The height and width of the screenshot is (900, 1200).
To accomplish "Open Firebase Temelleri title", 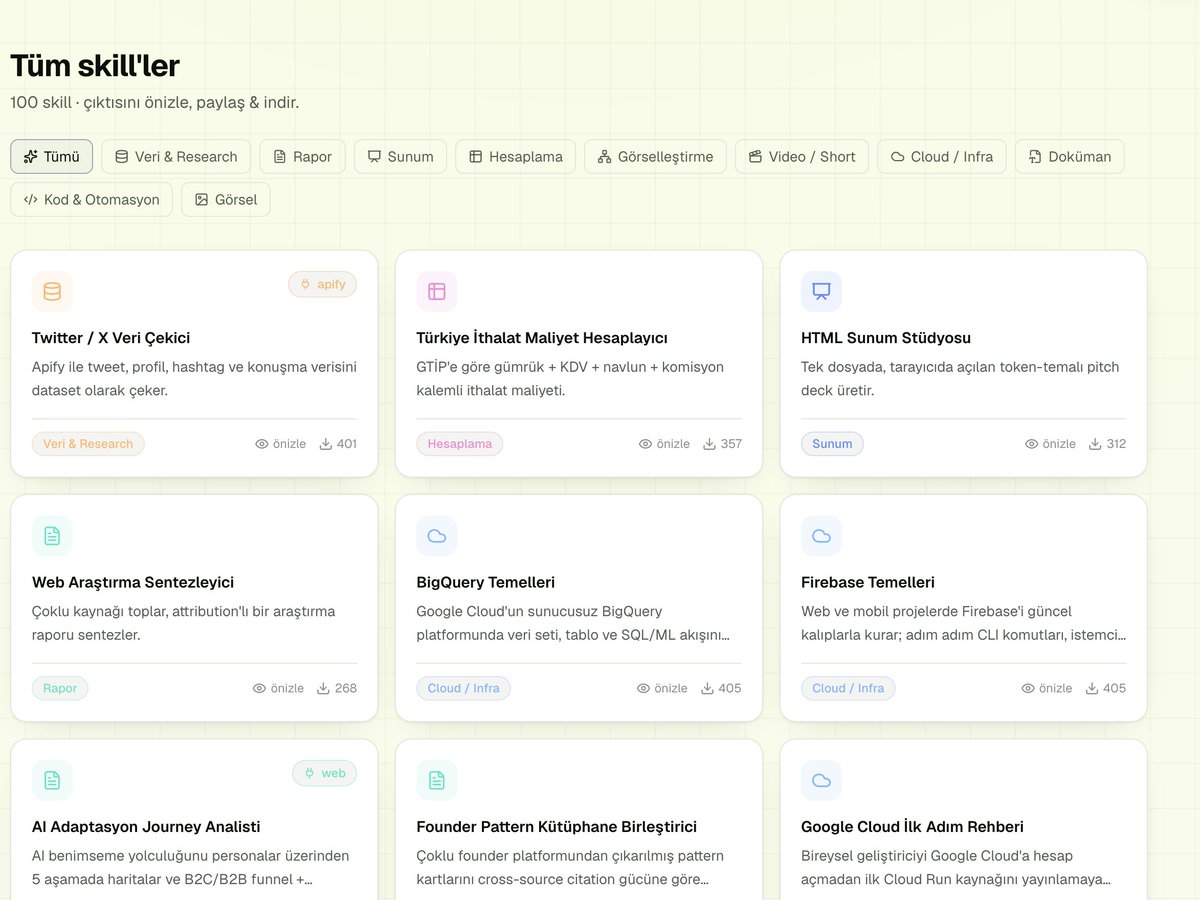I will pyautogui.click(x=868, y=582).
